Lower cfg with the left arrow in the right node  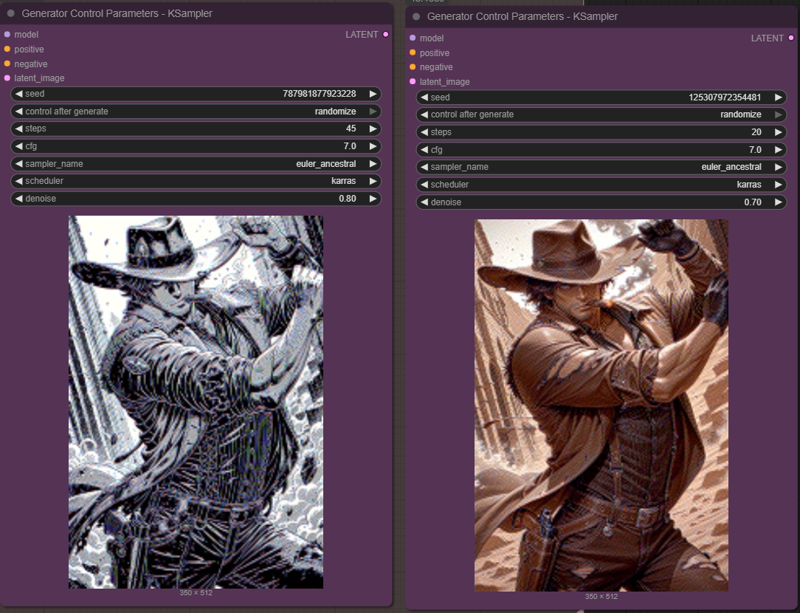pos(424,150)
